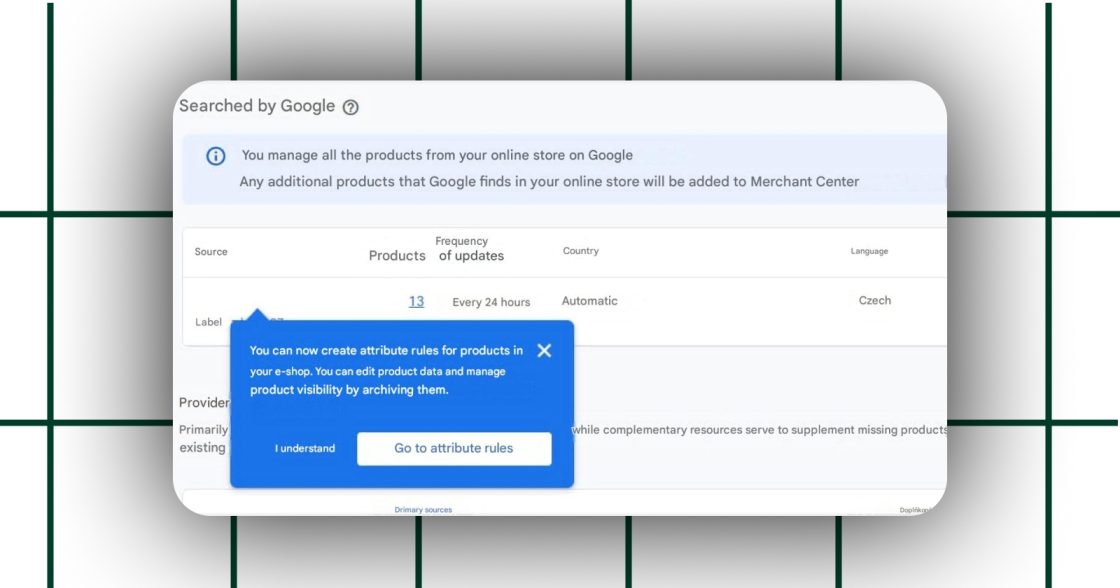1120x588 pixels.
Task: Click the info icon in the blue banner
Action: pos(216,156)
